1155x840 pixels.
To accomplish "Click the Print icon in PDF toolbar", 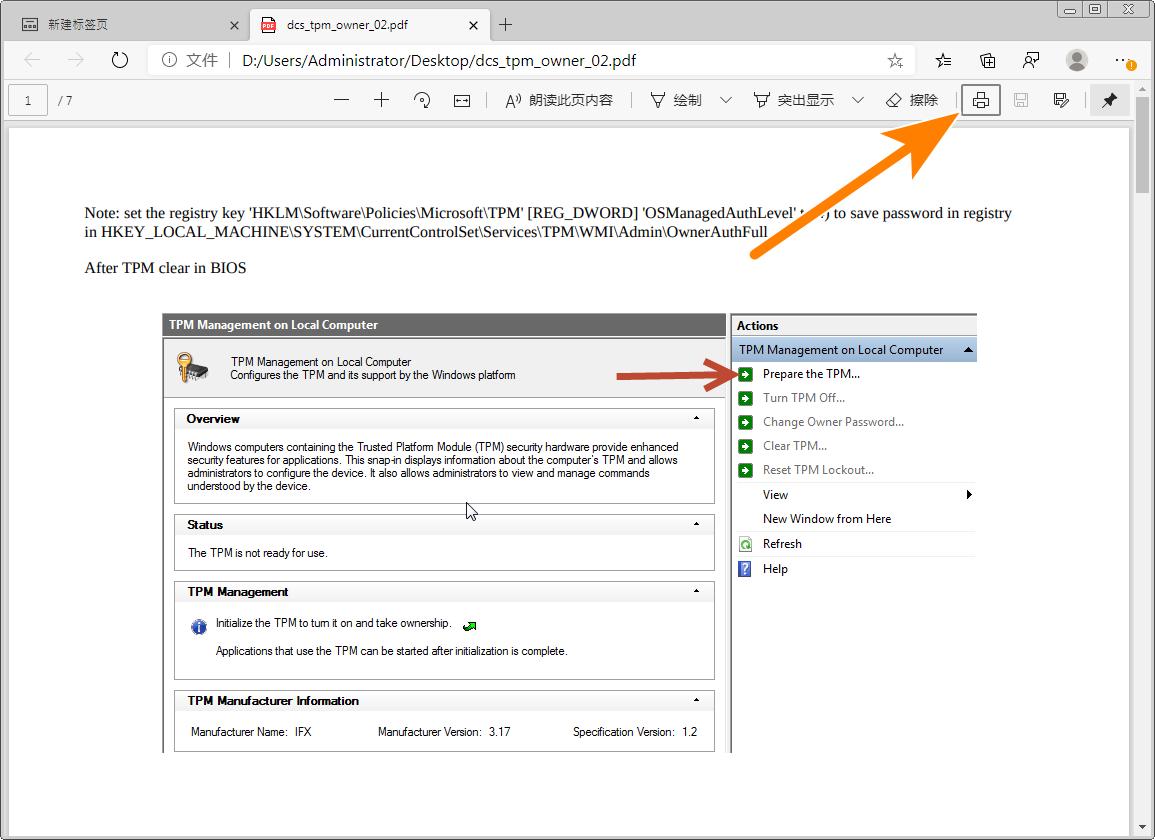I will 980,100.
